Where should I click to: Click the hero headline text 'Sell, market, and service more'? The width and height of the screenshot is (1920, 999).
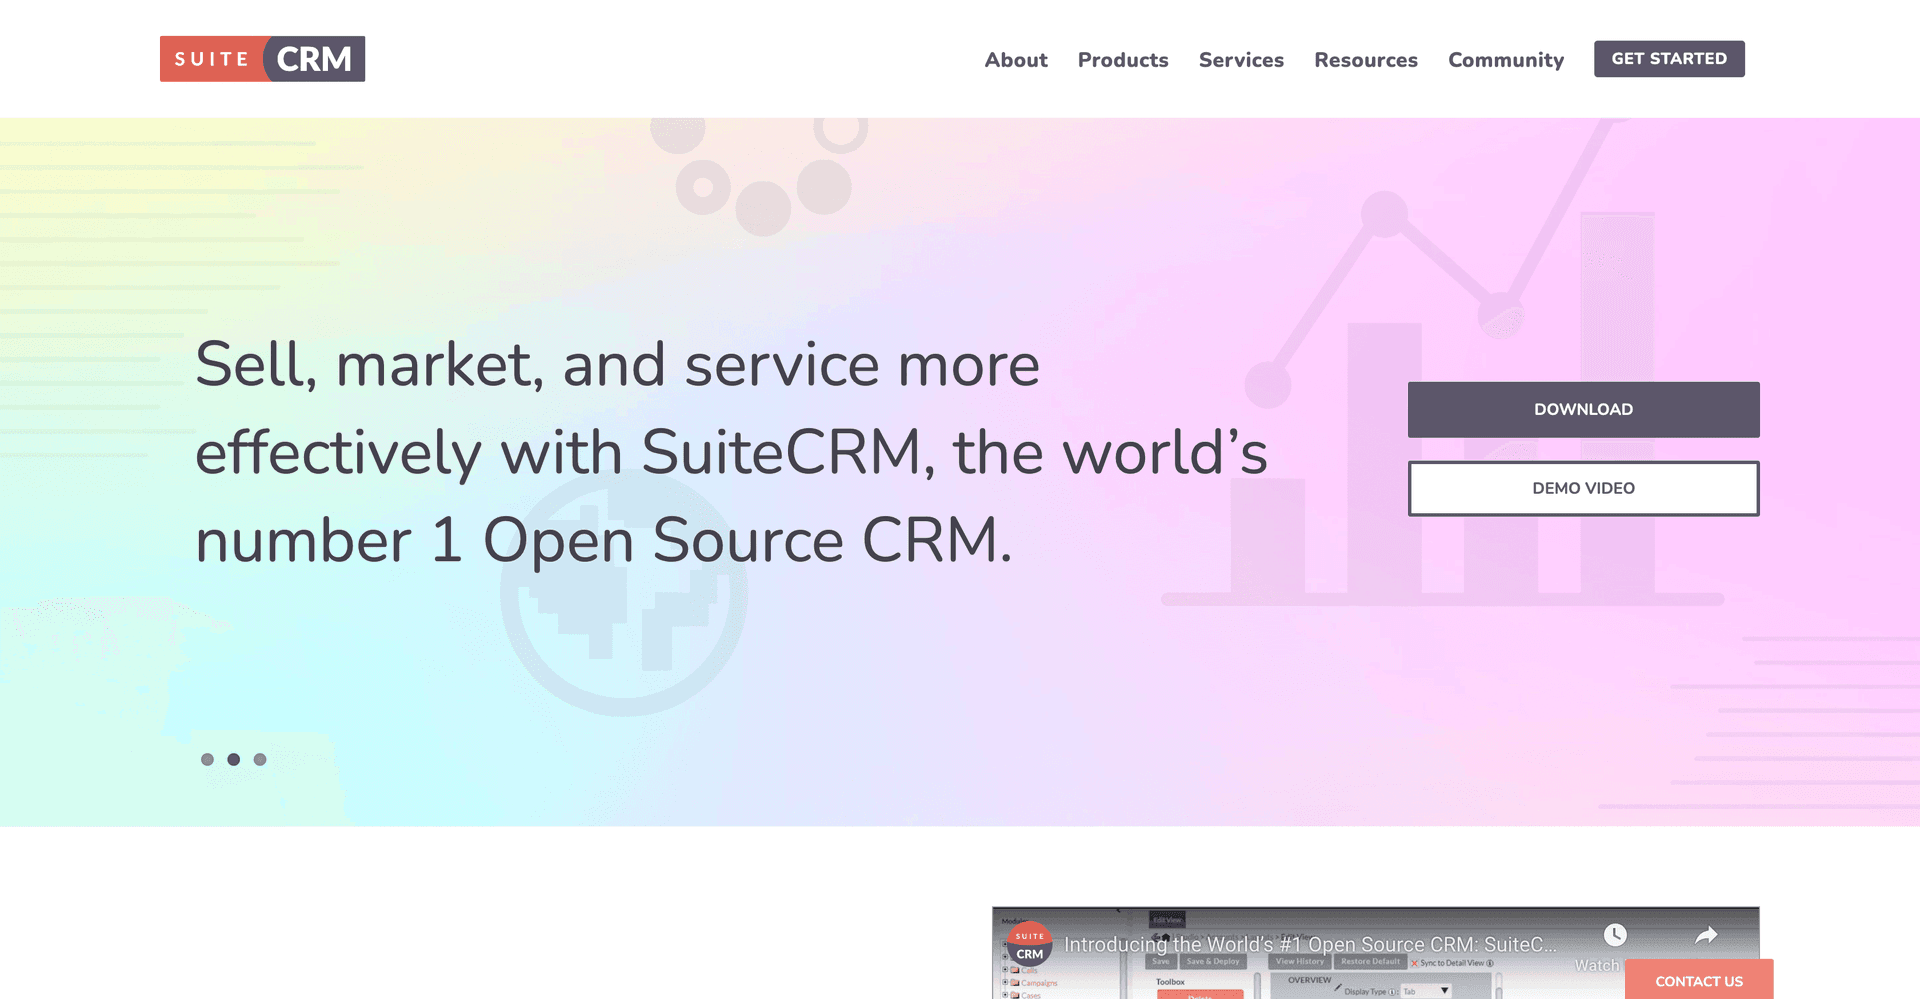(617, 364)
